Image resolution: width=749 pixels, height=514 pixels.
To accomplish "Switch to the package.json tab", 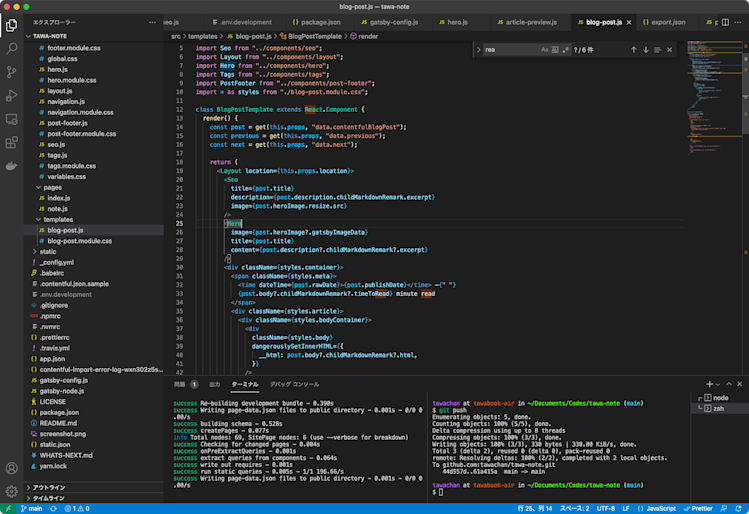I will (x=317, y=22).
